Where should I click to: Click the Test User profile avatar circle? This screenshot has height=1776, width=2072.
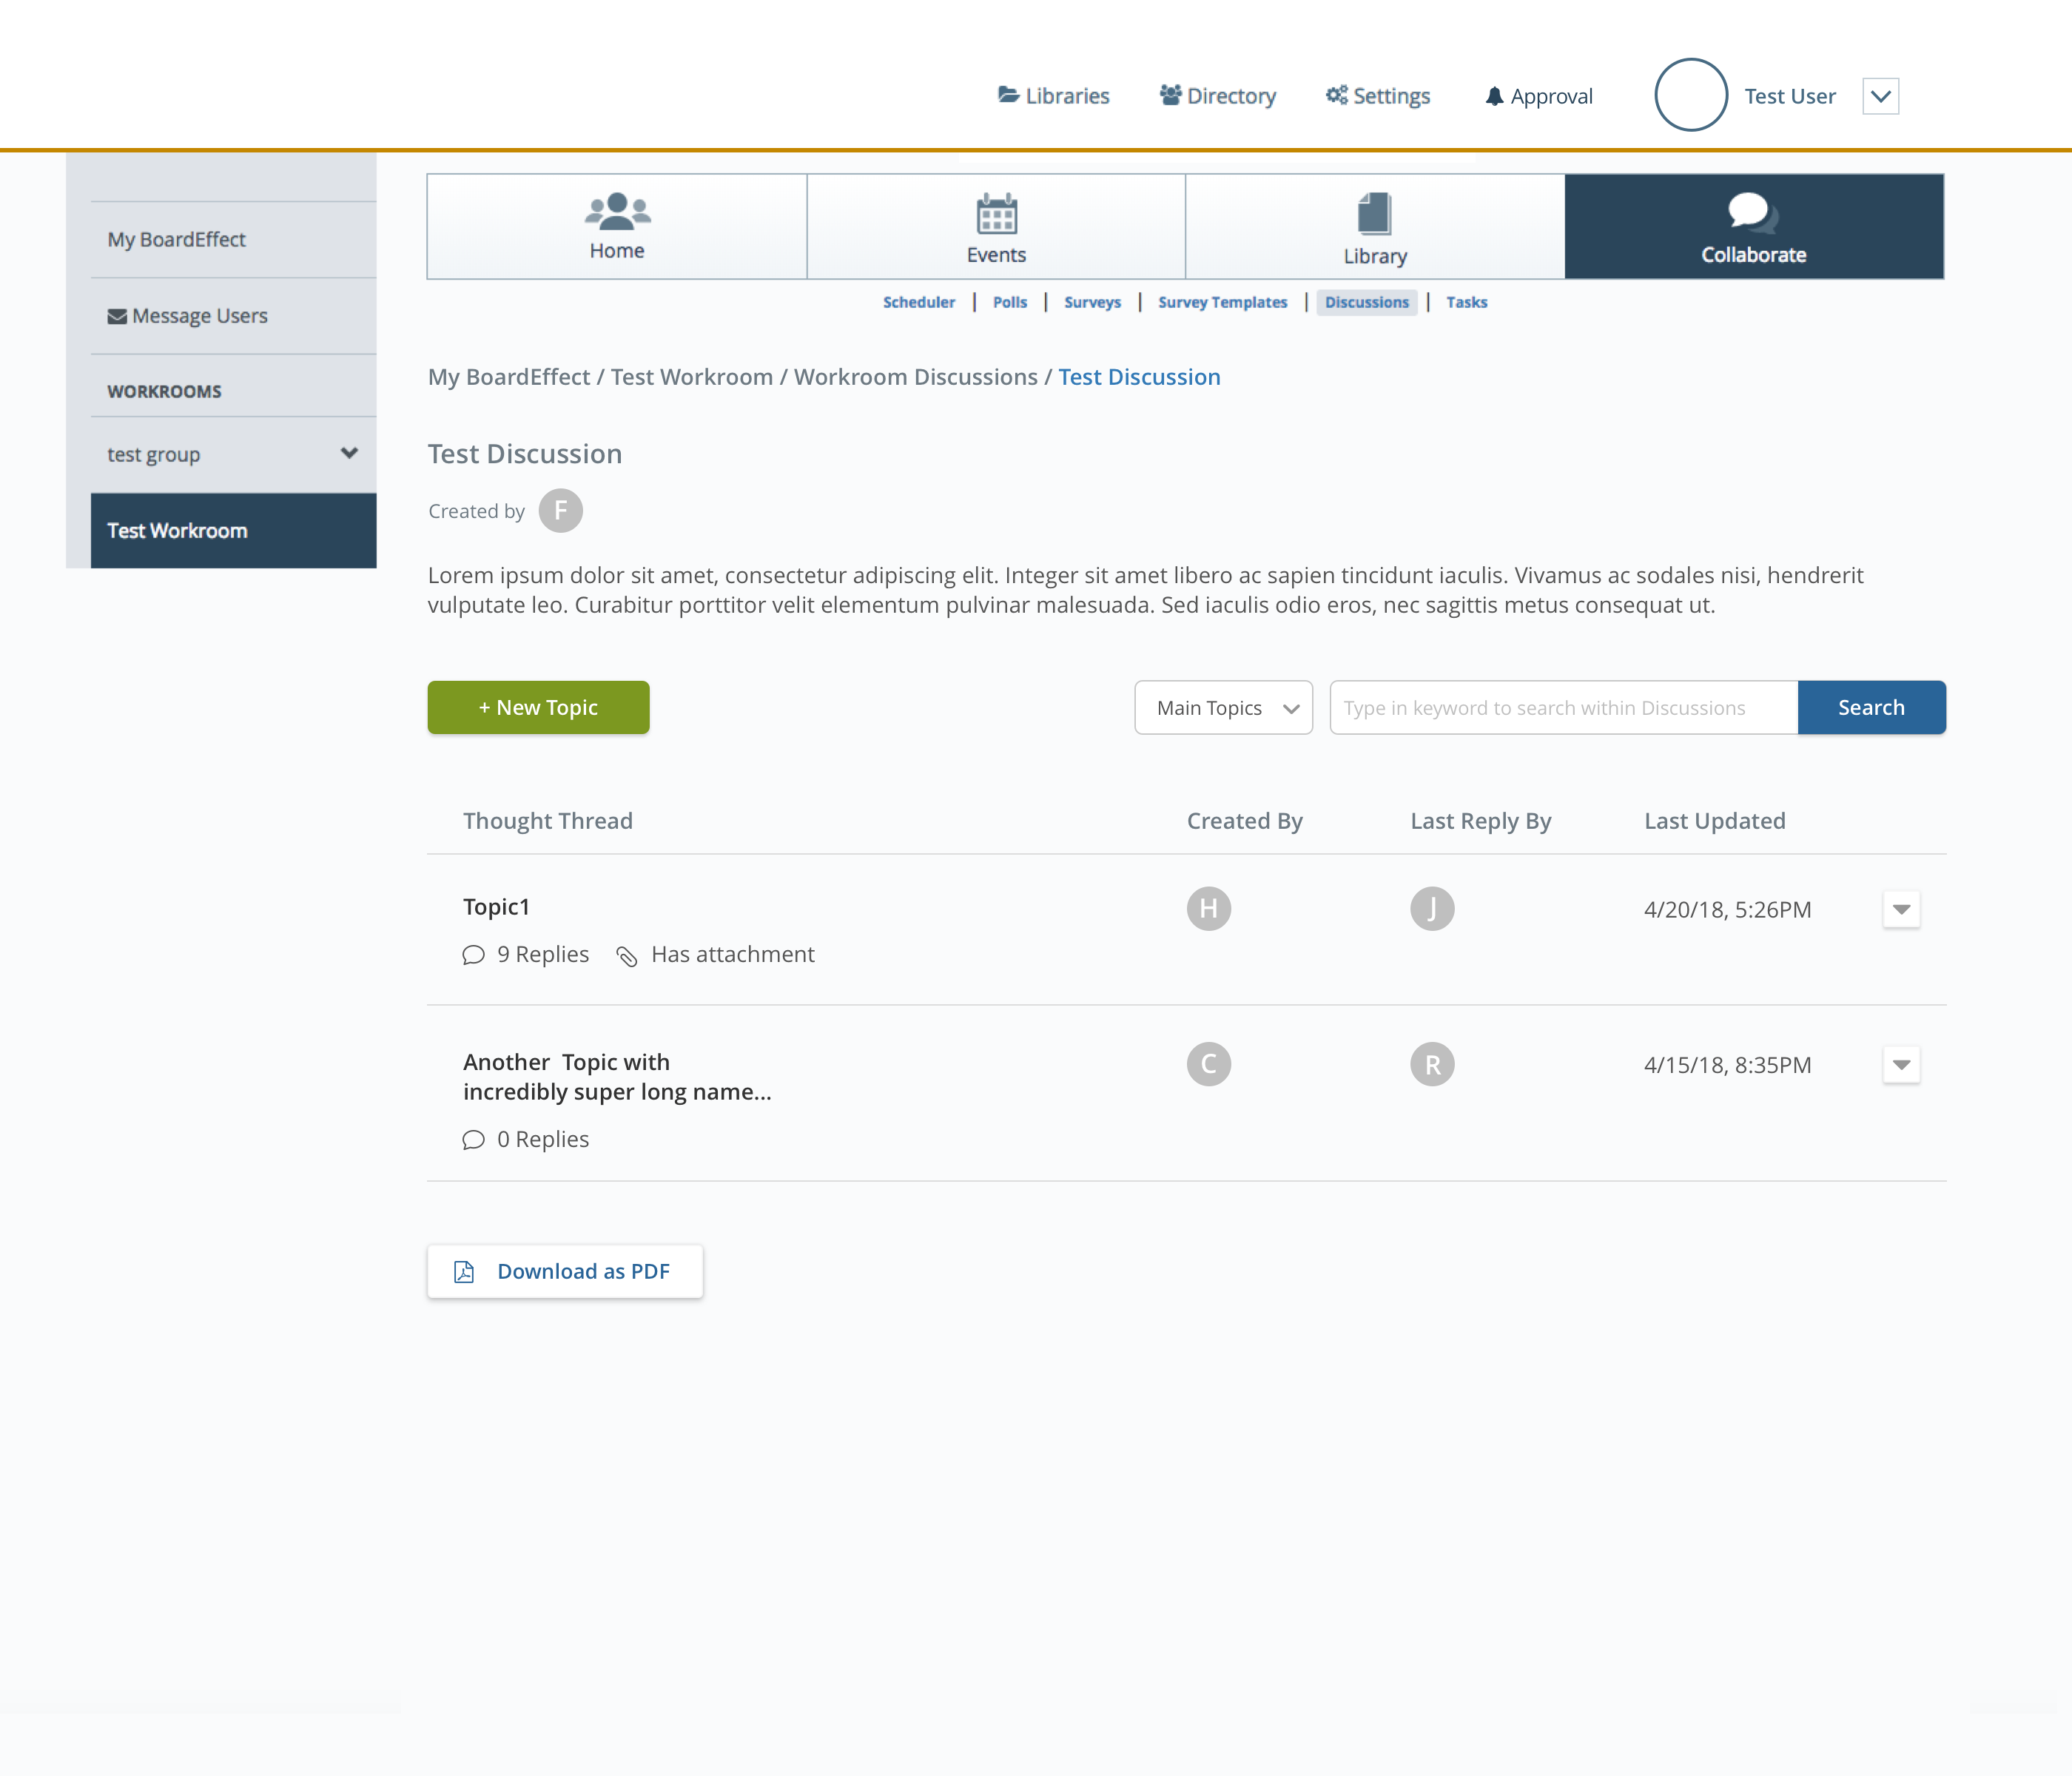(1690, 95)
